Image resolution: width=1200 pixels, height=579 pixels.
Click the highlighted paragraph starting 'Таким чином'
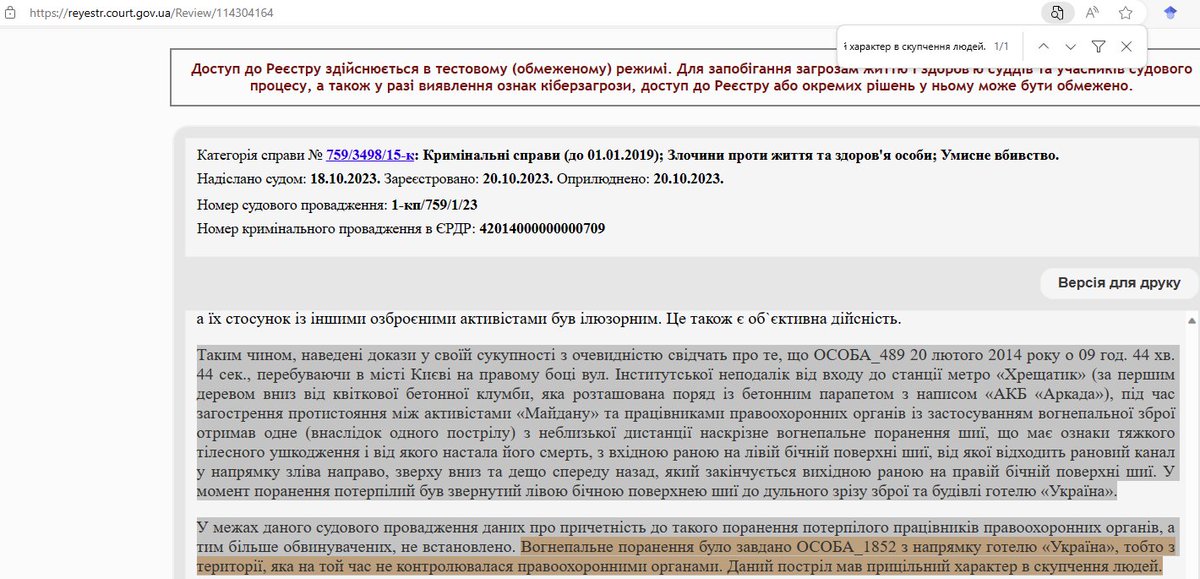(x=688, y=423)
